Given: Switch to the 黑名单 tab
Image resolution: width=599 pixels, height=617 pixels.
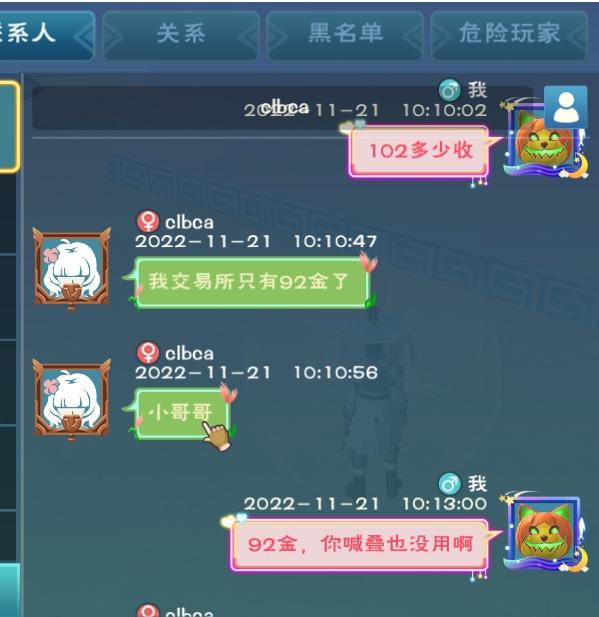Looking at the screenshot, I should point(345,35).
